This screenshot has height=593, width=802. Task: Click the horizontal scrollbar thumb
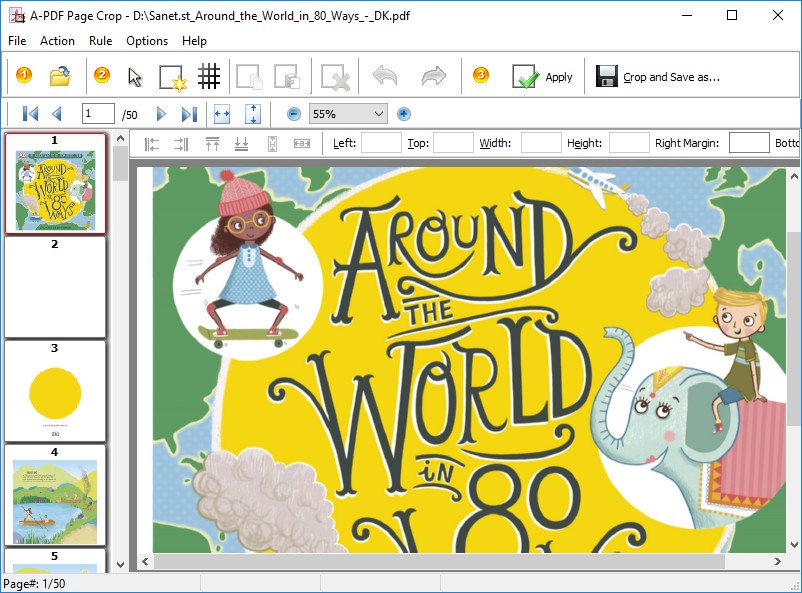[439, 561]
